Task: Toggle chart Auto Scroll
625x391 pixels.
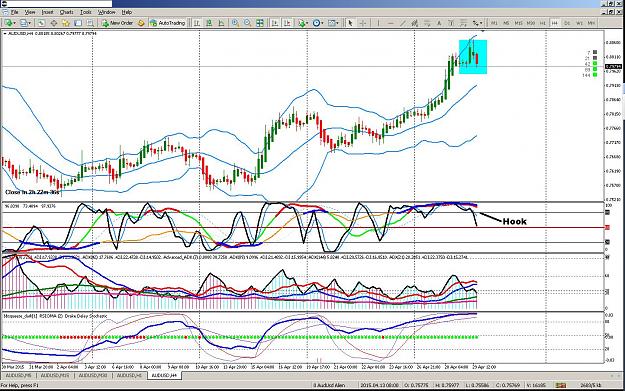Action: point(274,23)
